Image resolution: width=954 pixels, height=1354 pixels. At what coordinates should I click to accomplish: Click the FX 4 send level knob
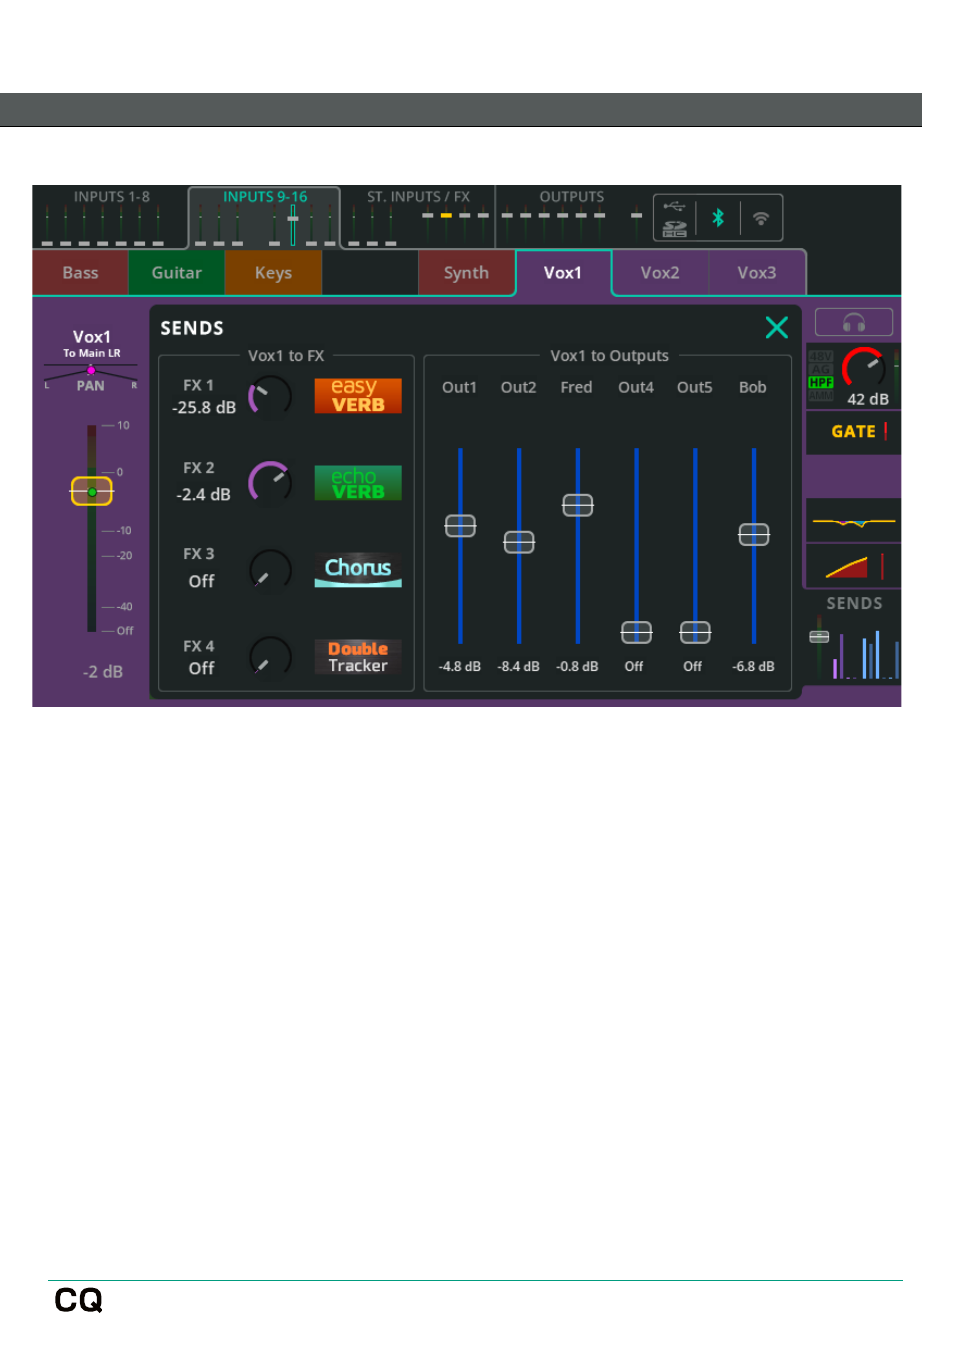(269, 657)
